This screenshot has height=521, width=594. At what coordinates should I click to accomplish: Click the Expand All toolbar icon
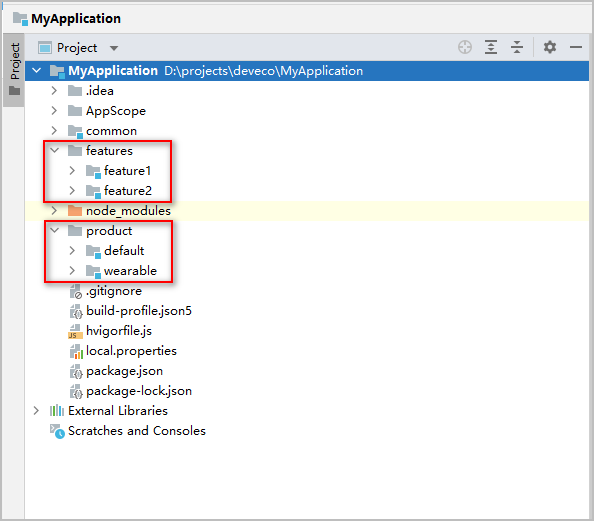pyautogui.click(x=491, y=47)
